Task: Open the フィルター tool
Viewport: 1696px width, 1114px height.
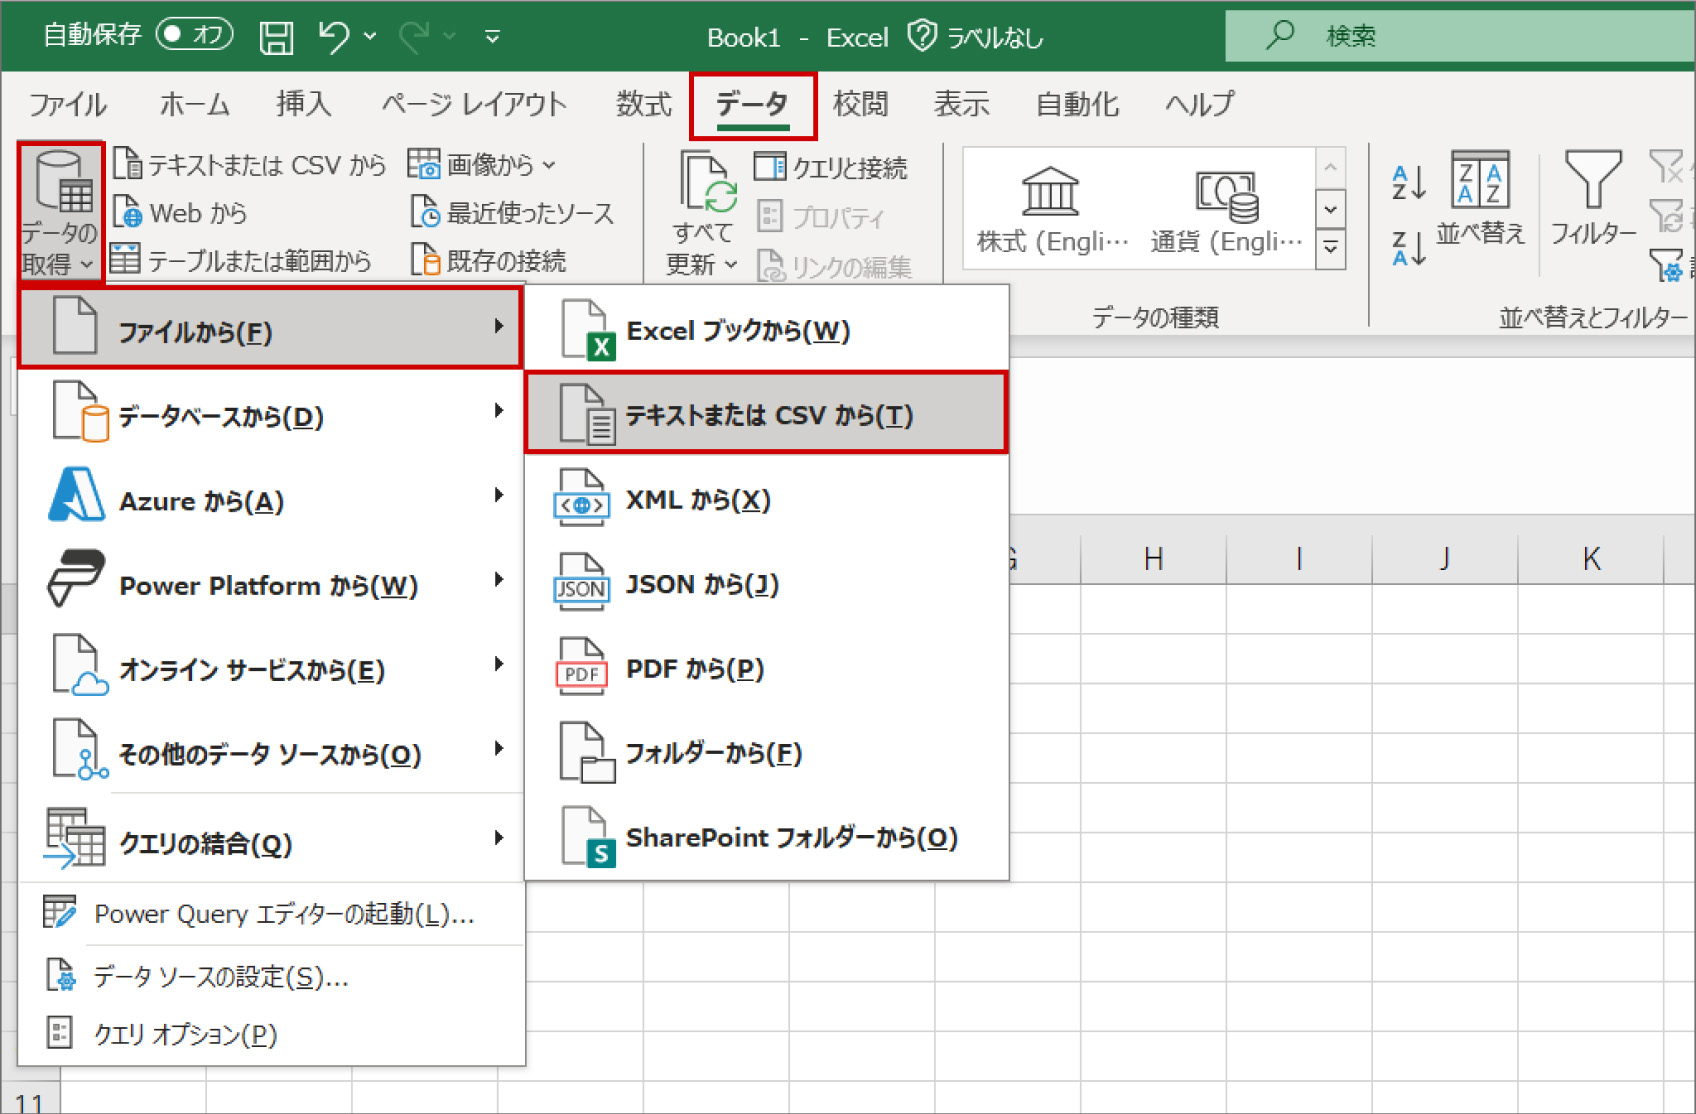Action: pyautogui.click(x=1592, y=200)
